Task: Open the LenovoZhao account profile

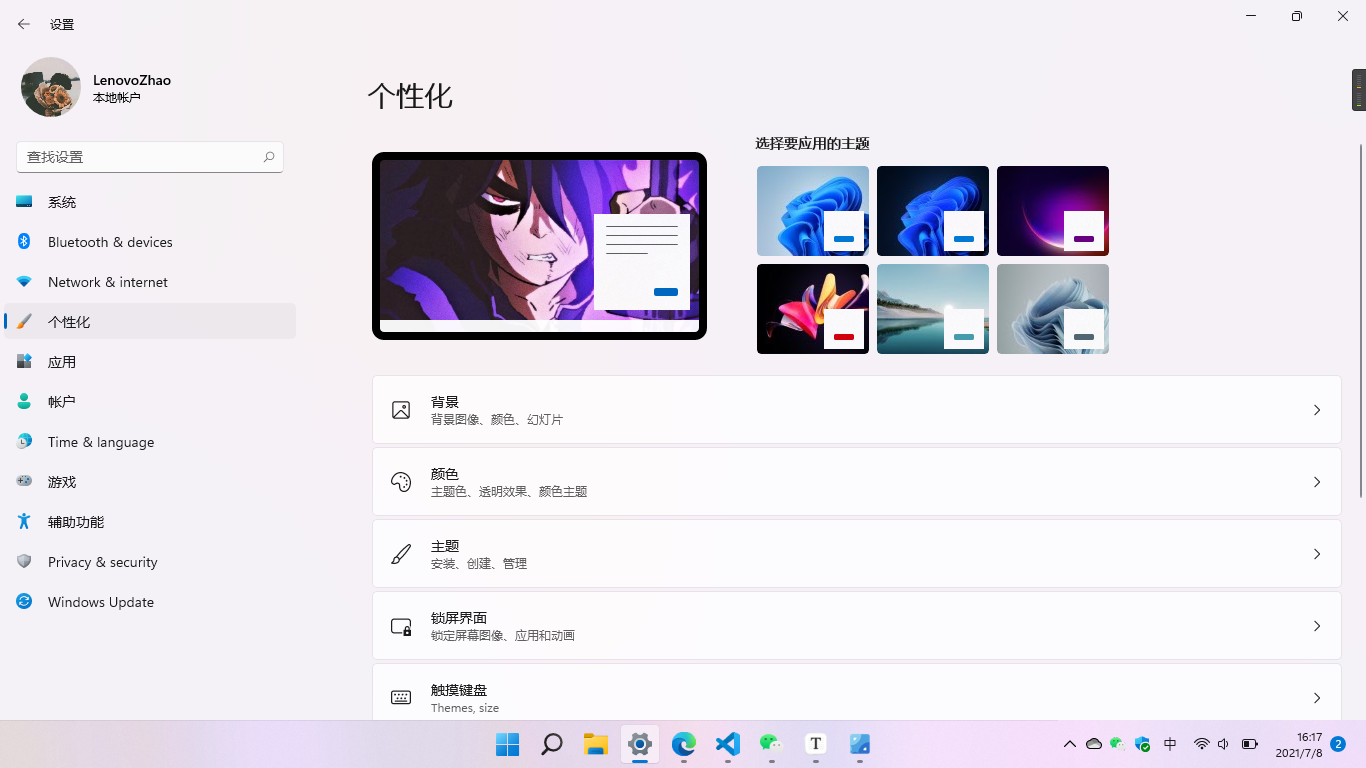Action: [x=96, y=88]
